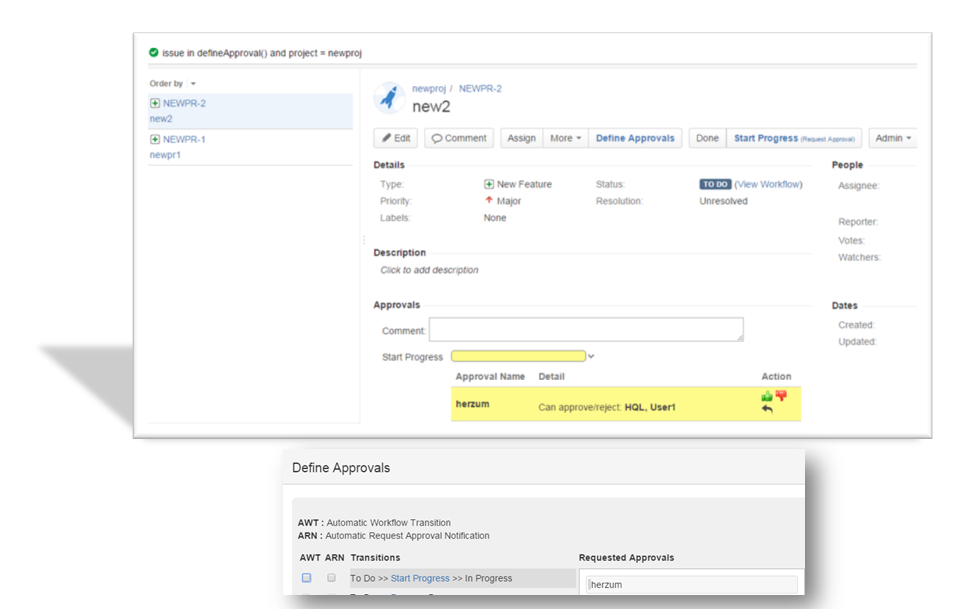Click the Define Approvals toolbar button

635,138
